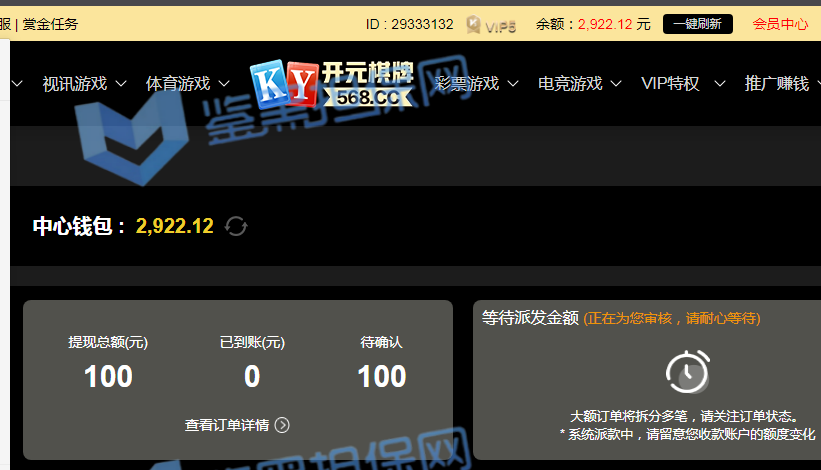This screenshot has width=821, height=470.
Task: View order details via 查看订单详情
Action: [x=227, y=425]
